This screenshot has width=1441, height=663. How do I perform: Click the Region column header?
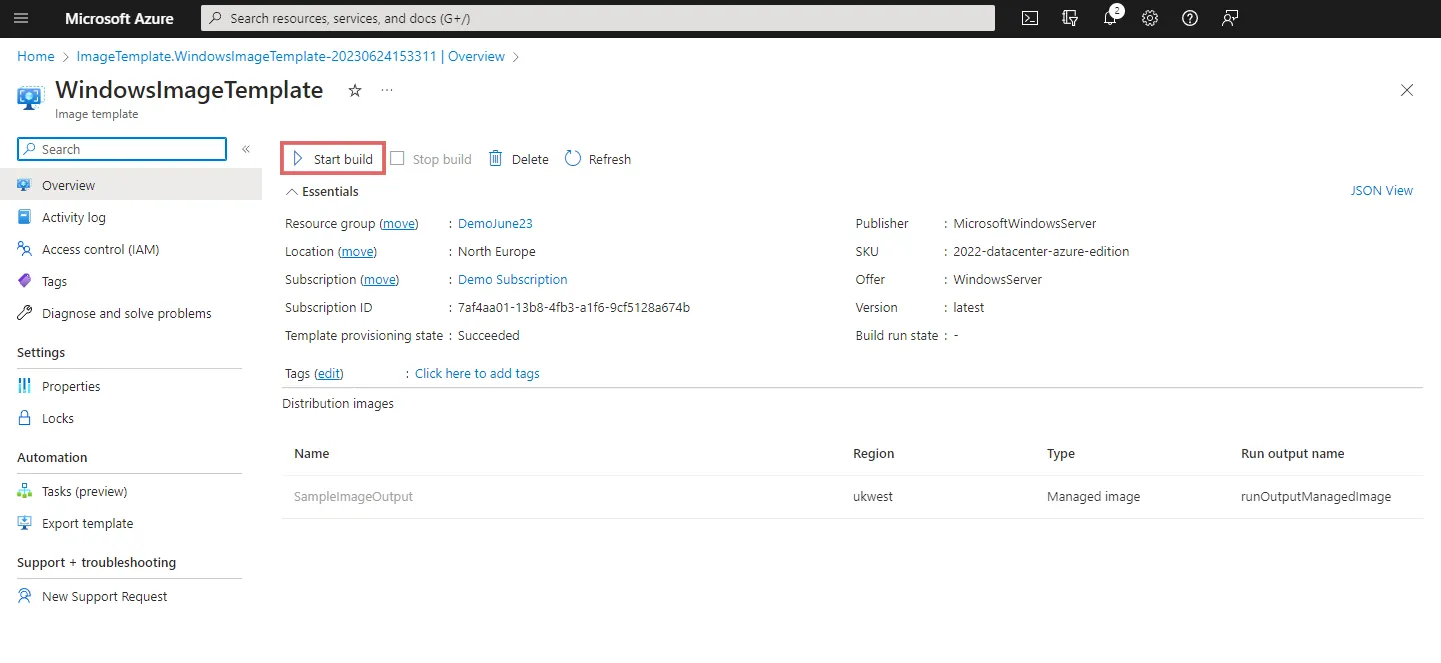pyautogui.click(x=874, y=454)
